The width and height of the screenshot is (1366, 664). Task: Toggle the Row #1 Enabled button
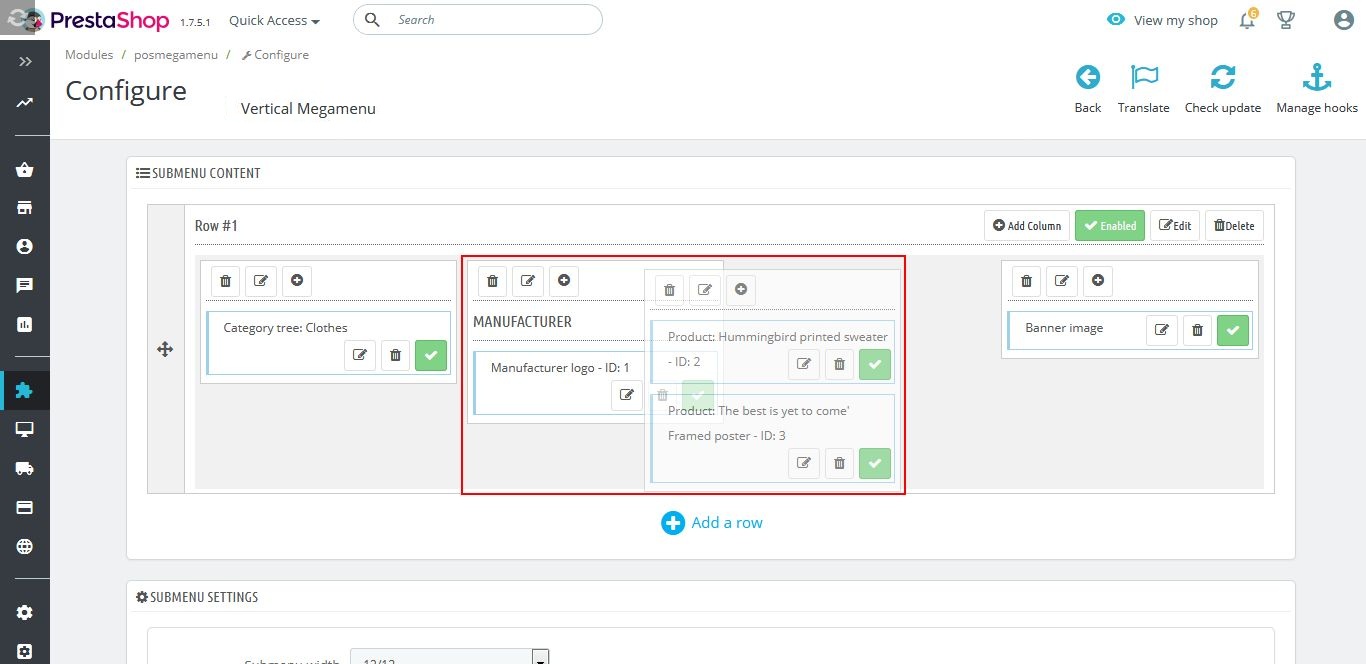pyautogui.click(x=1109, y=226)
